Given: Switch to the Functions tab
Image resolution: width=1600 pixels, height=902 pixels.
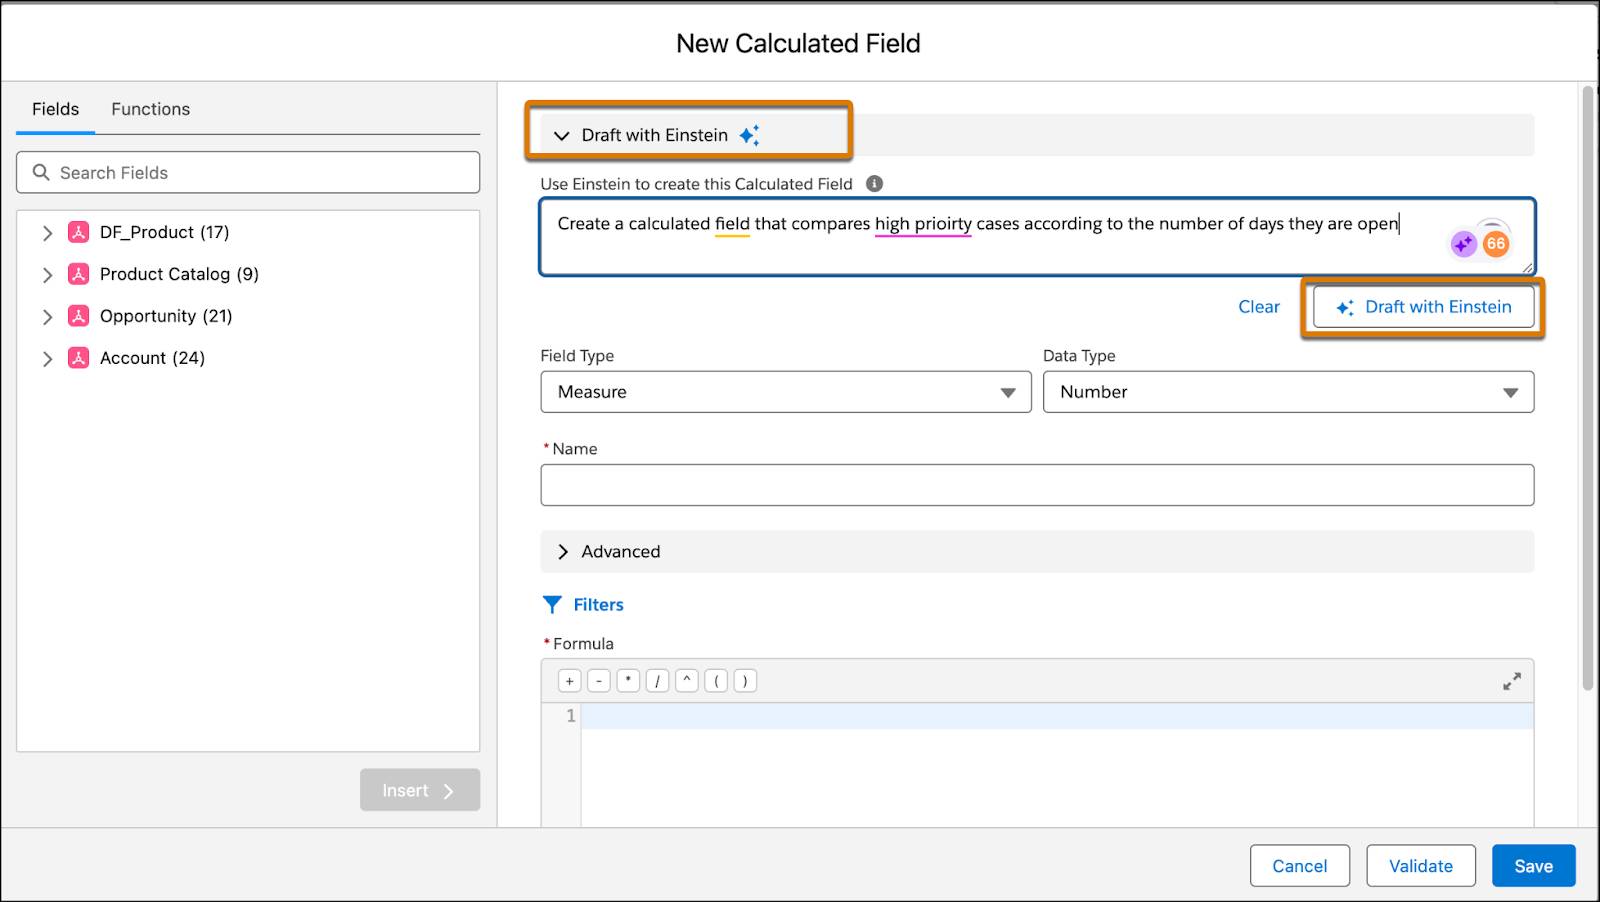Looking at the screenshot, I should tap(149, 109).
